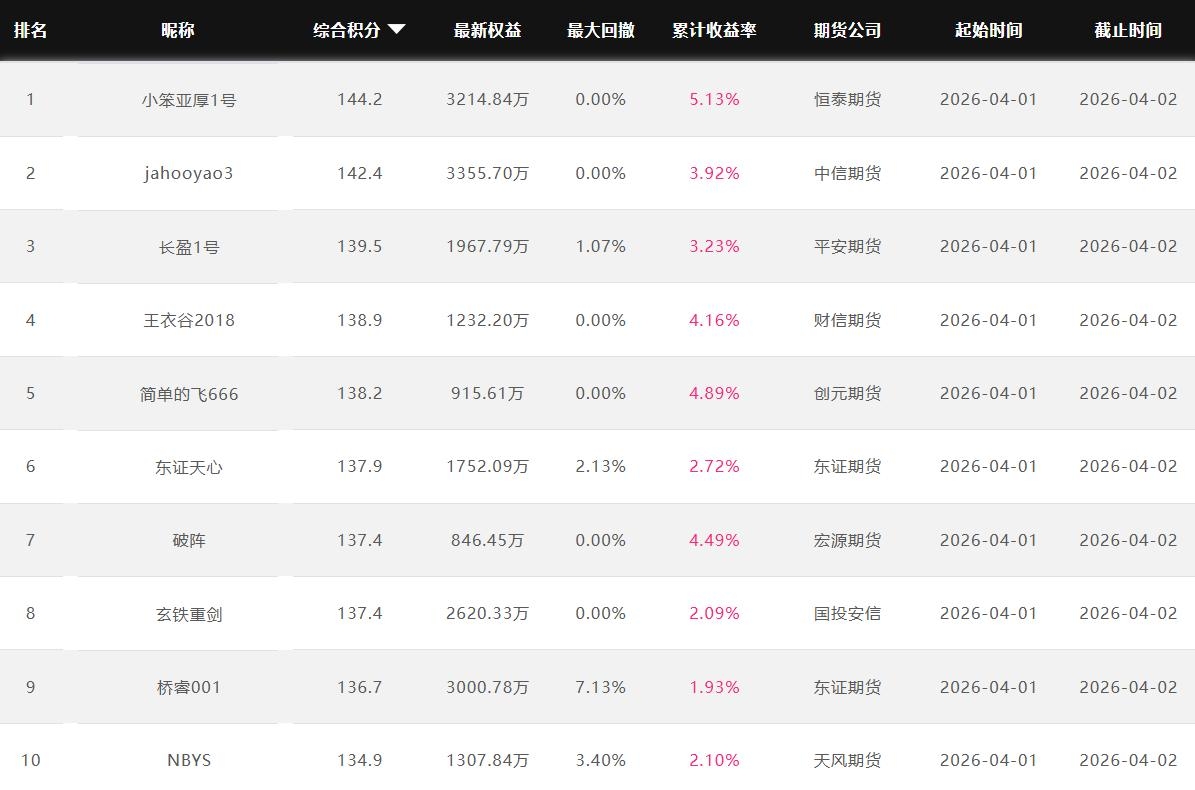Image resolution: width=1195 pixels, height=790 pixels.
Task: Open the NBYS trader entry
Action: pyautogui.click(x=188, y=760)
